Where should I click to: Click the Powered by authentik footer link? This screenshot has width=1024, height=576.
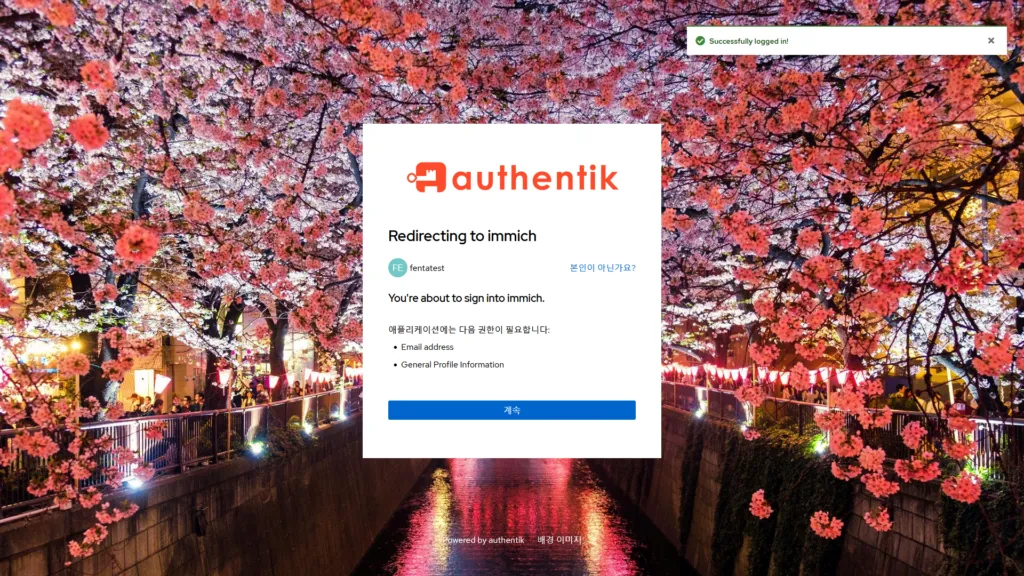click(484, 539)
